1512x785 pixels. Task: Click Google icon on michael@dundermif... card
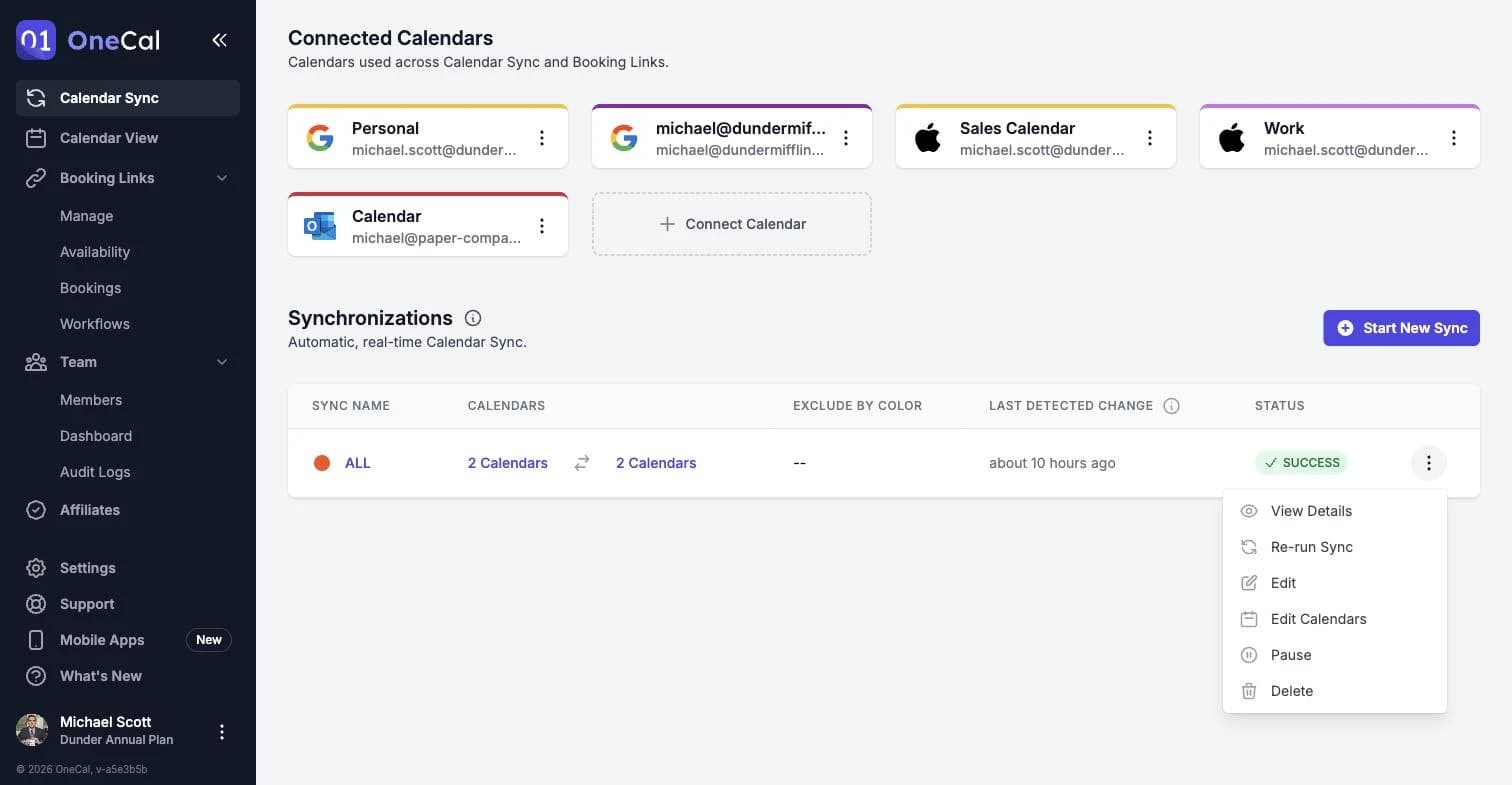[x=624, y=138]
